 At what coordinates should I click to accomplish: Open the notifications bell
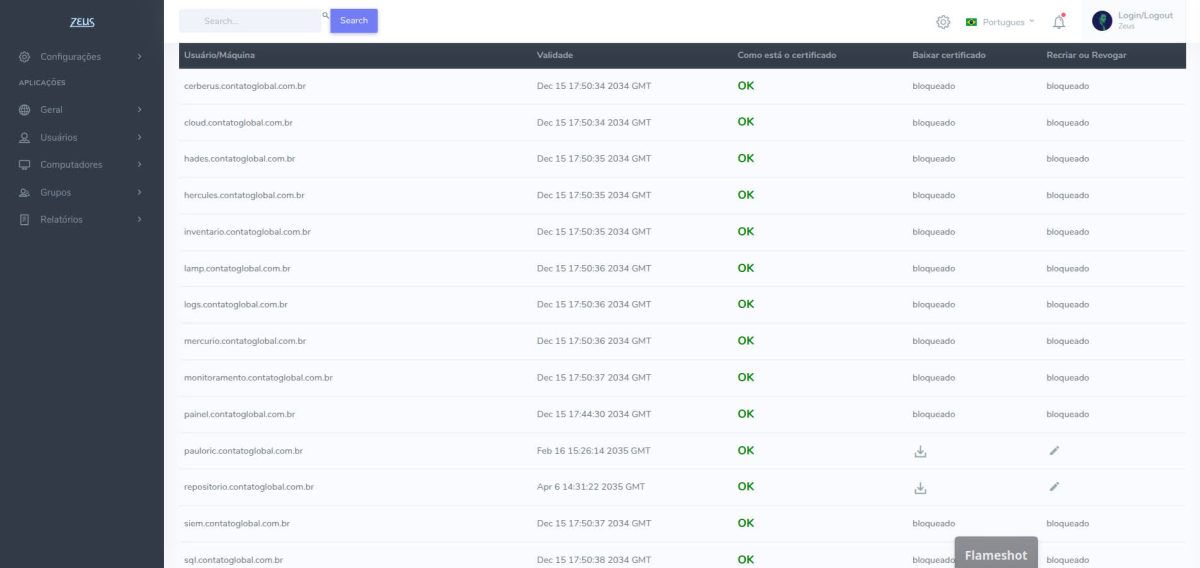pyautogui.click(x=1059, y=22)
